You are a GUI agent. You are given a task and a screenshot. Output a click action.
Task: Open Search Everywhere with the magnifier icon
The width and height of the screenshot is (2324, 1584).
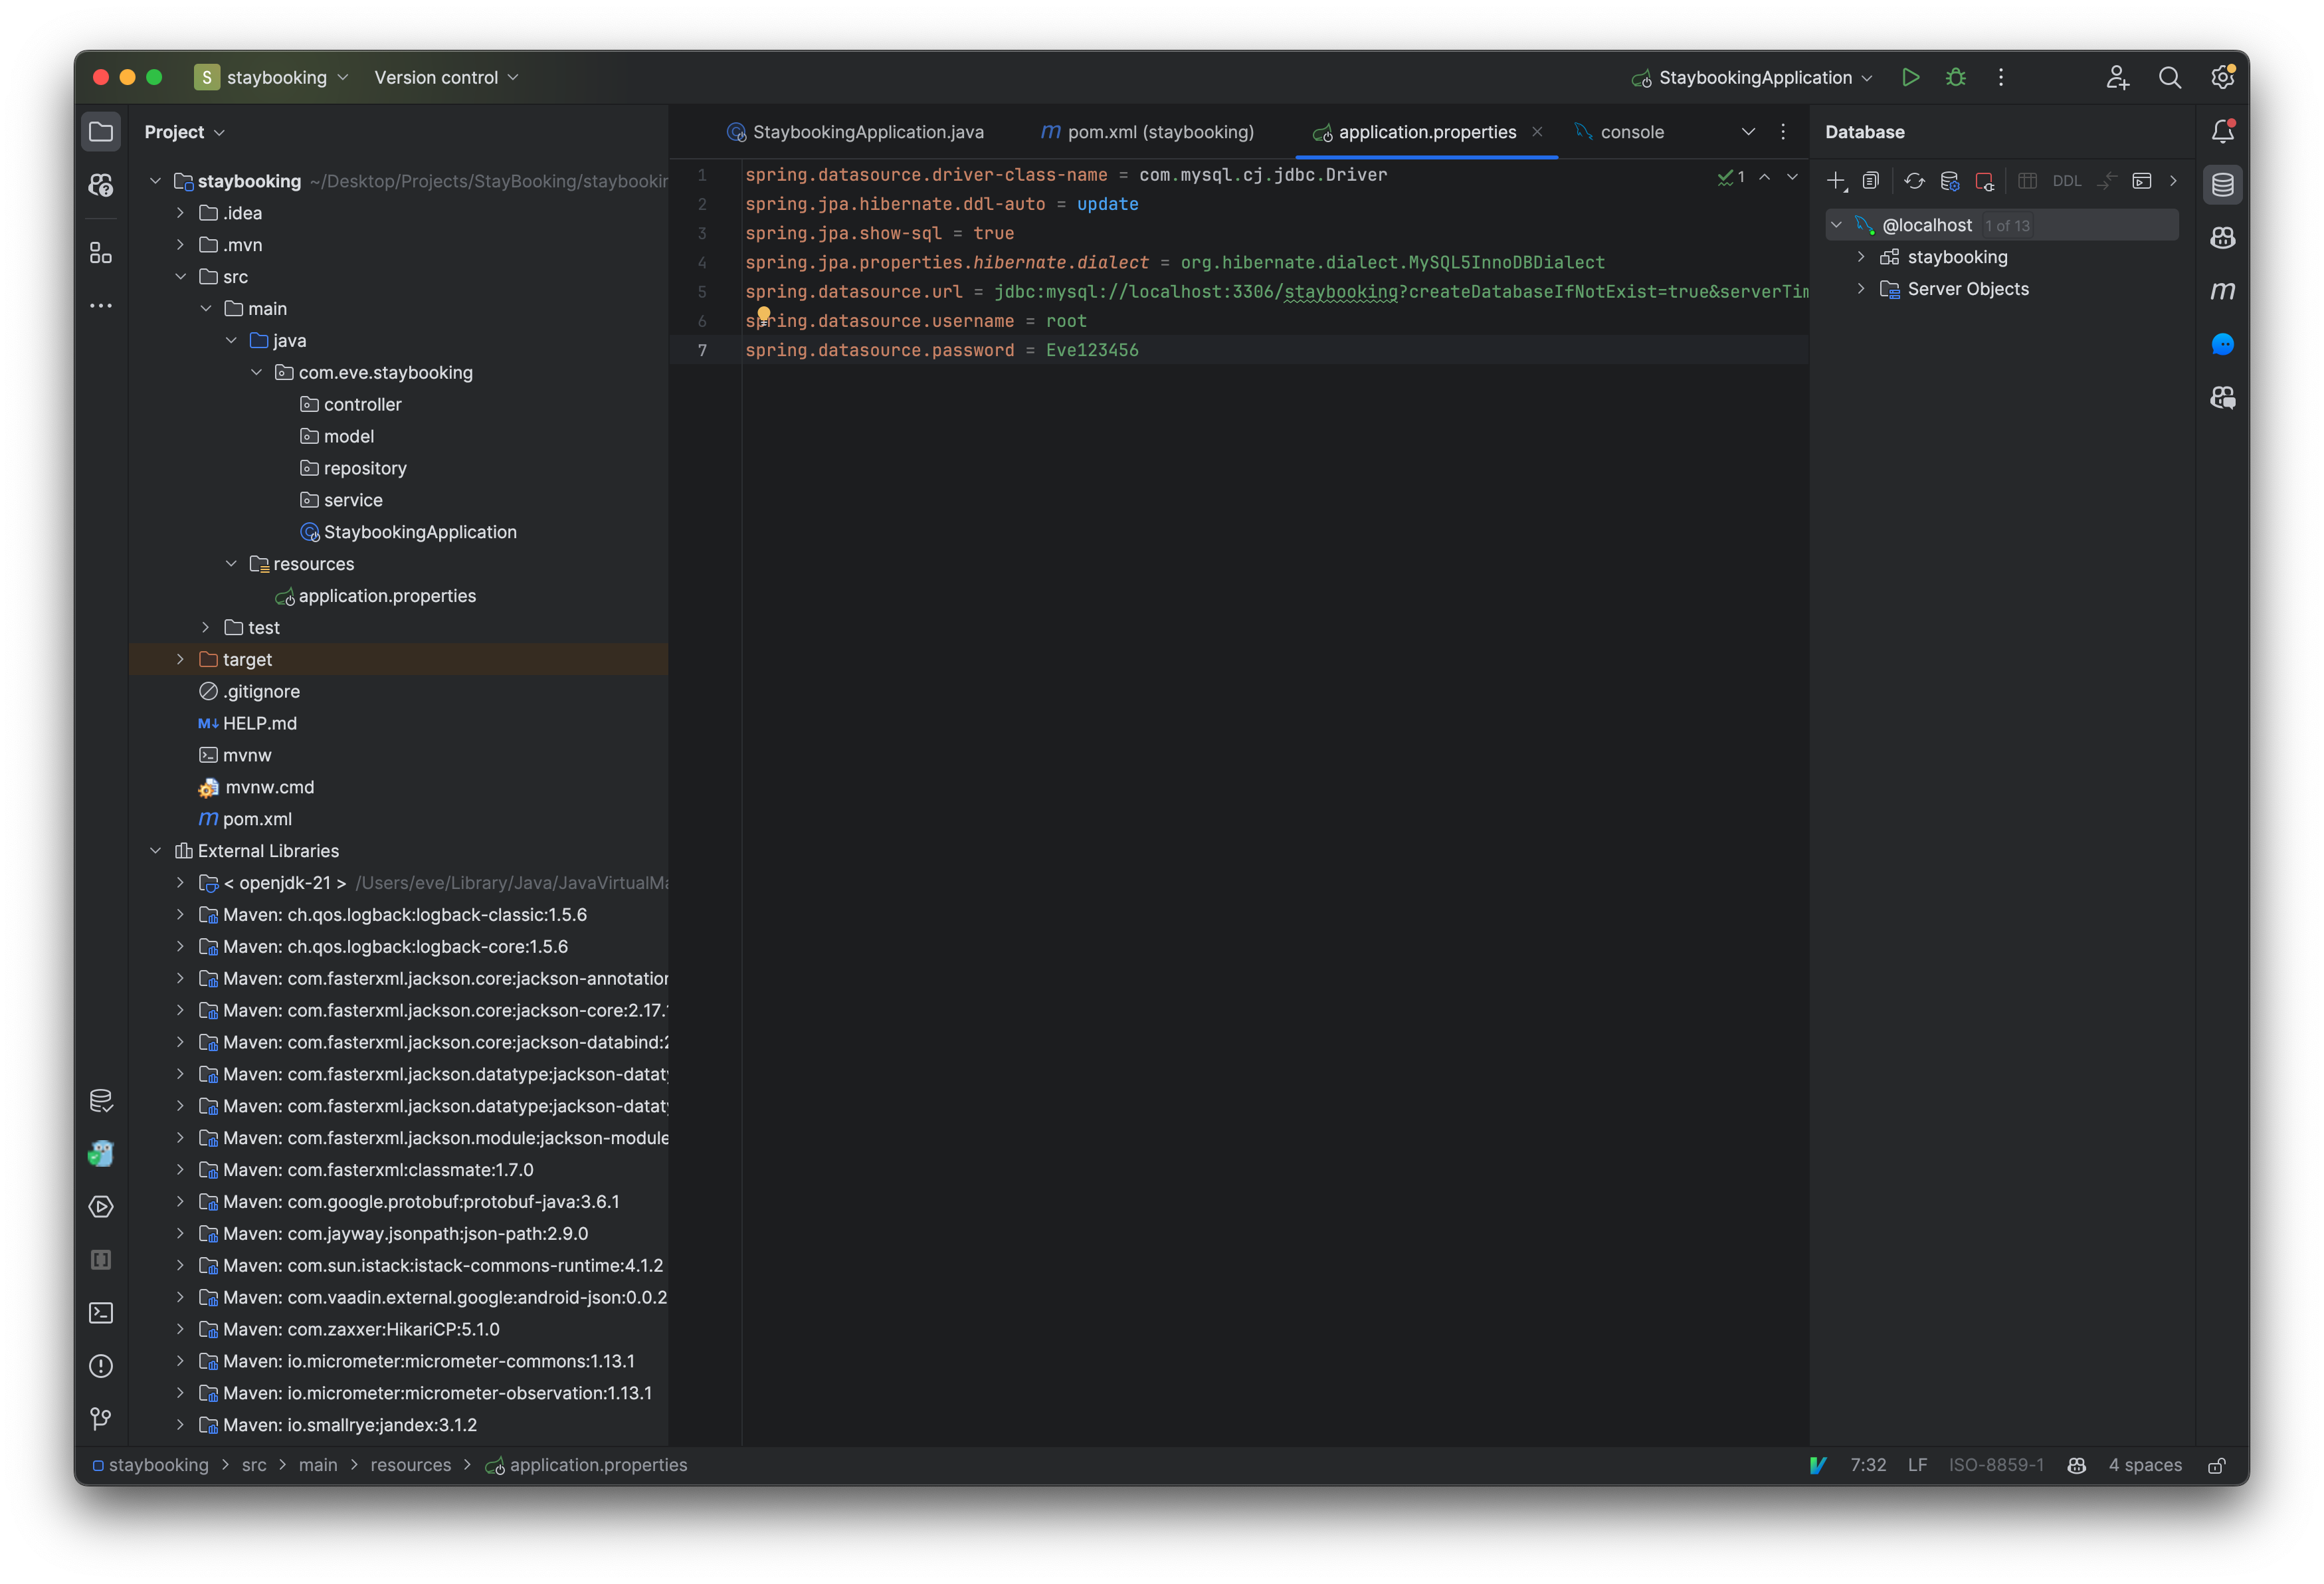click(2169, 77)
